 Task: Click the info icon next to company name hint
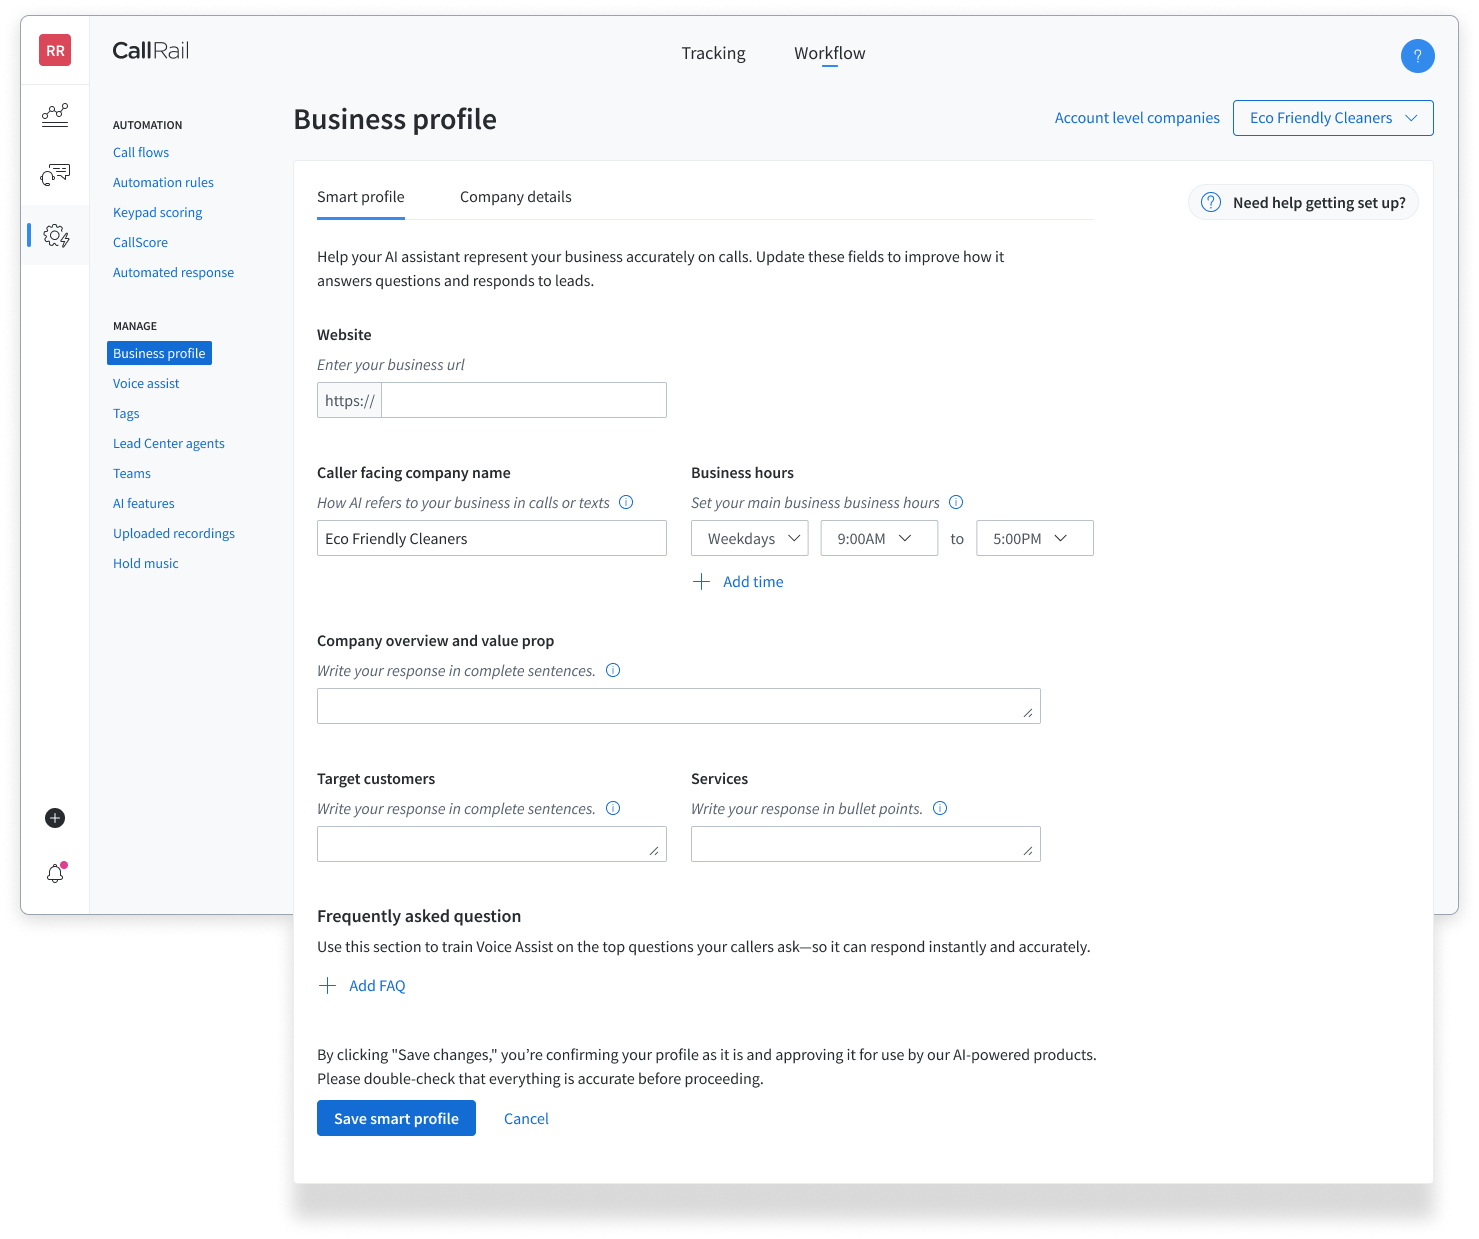coord(626,502)
